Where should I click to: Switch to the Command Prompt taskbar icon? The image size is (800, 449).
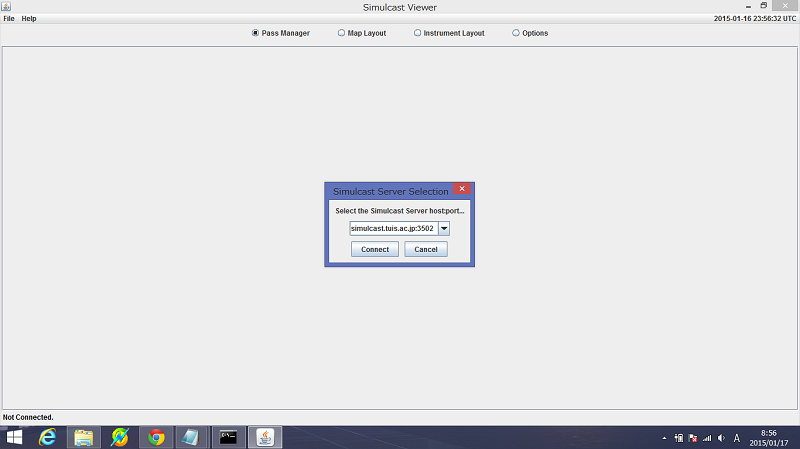pyautogui.click(x=228, y=437)
